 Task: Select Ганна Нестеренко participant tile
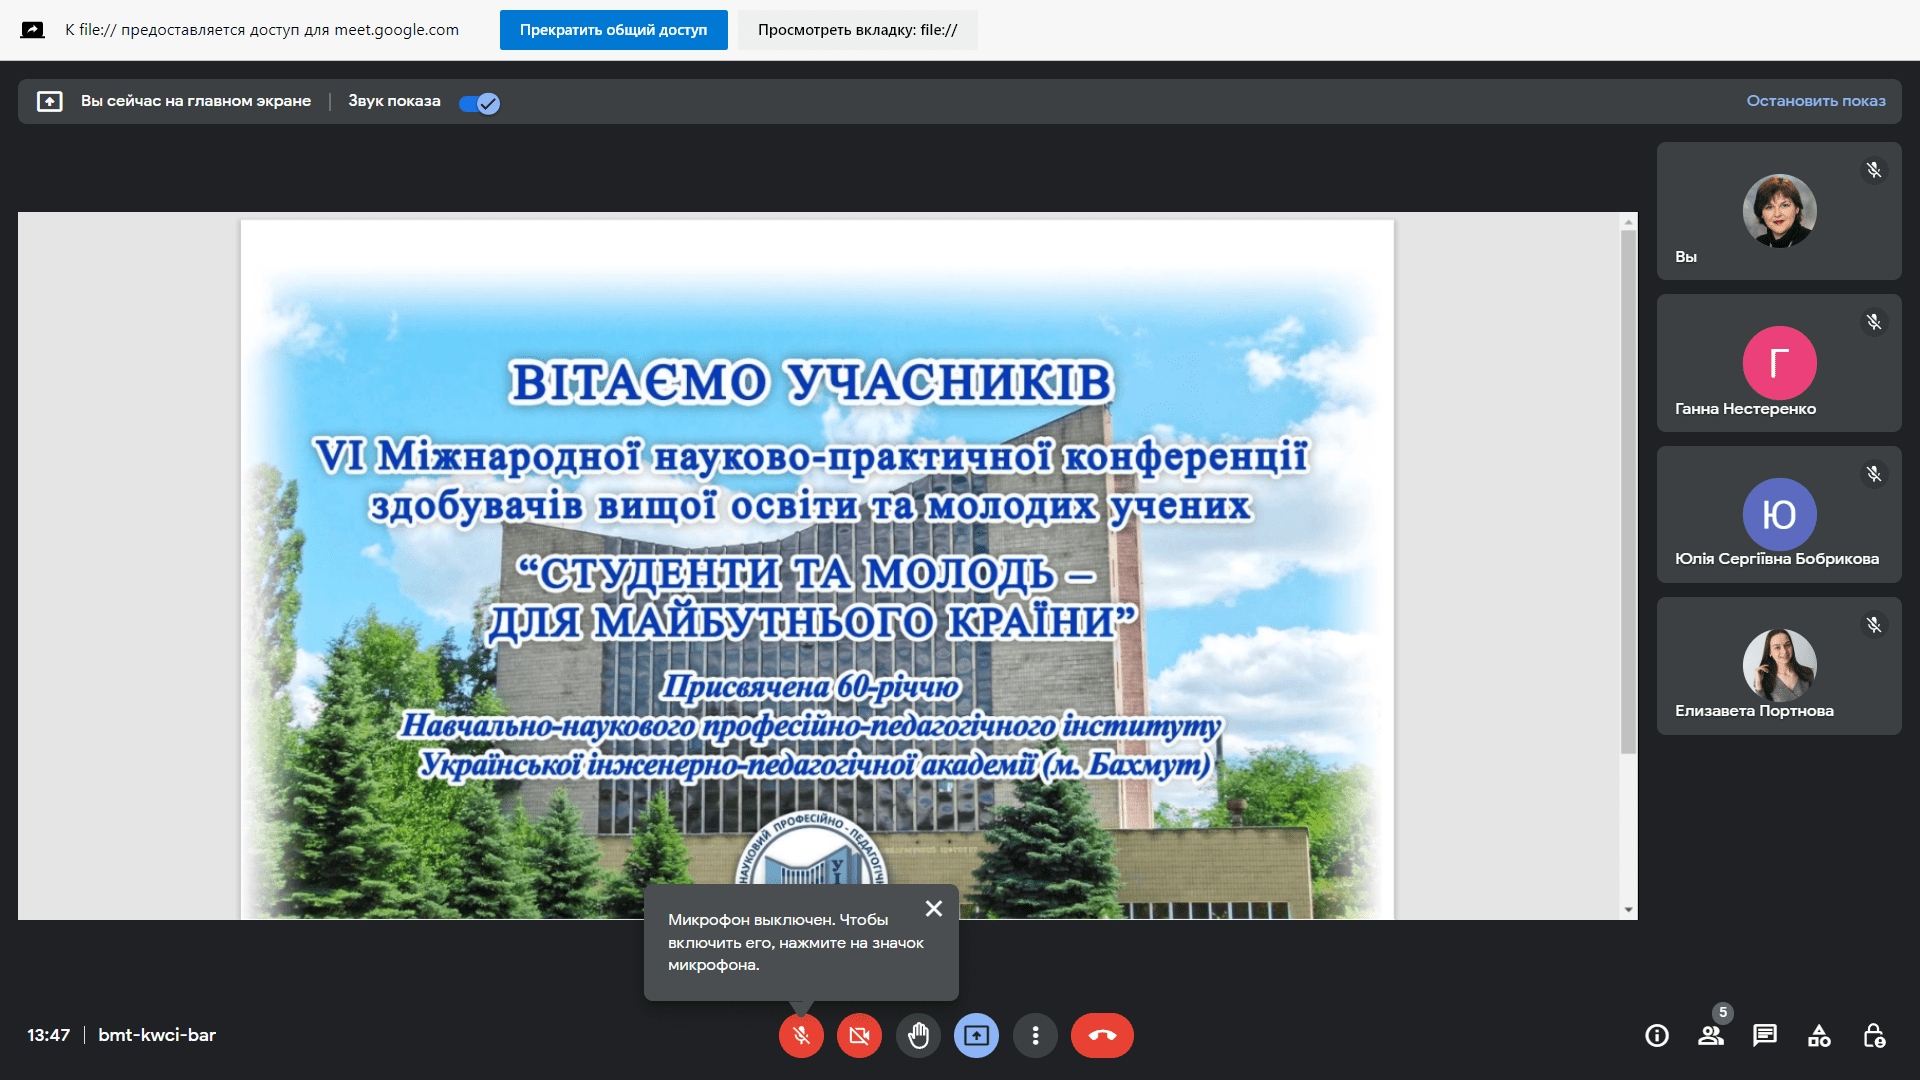click(x=1779, y=363)
